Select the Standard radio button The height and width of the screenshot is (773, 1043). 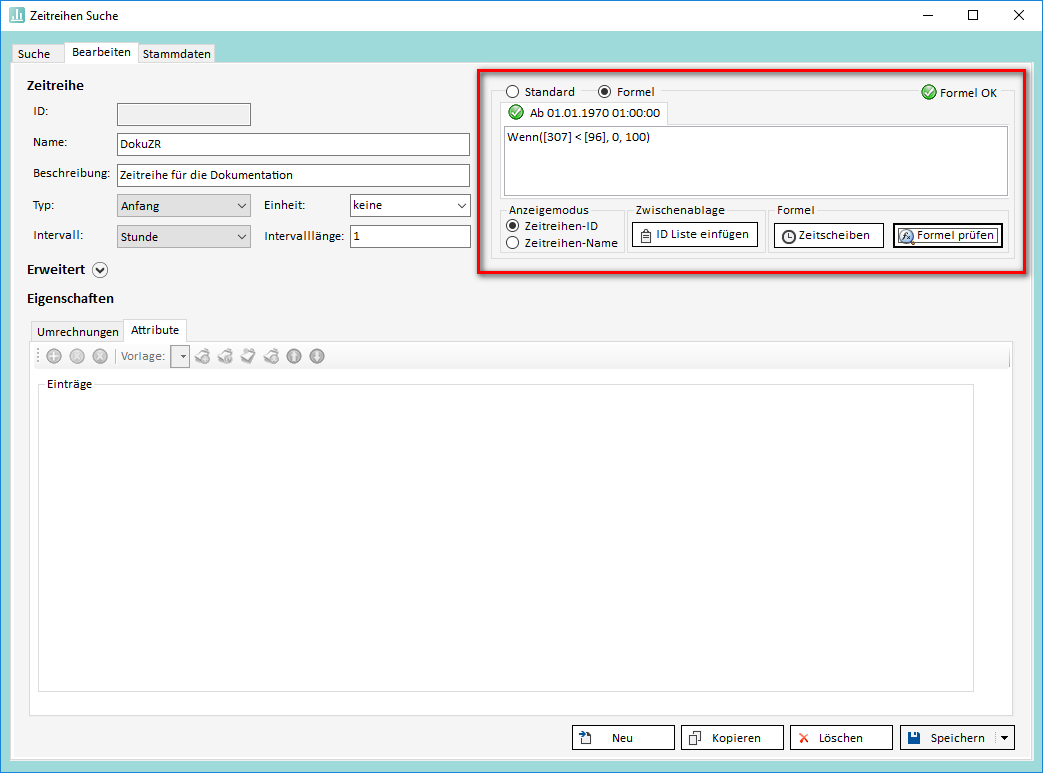click(513, 92)
